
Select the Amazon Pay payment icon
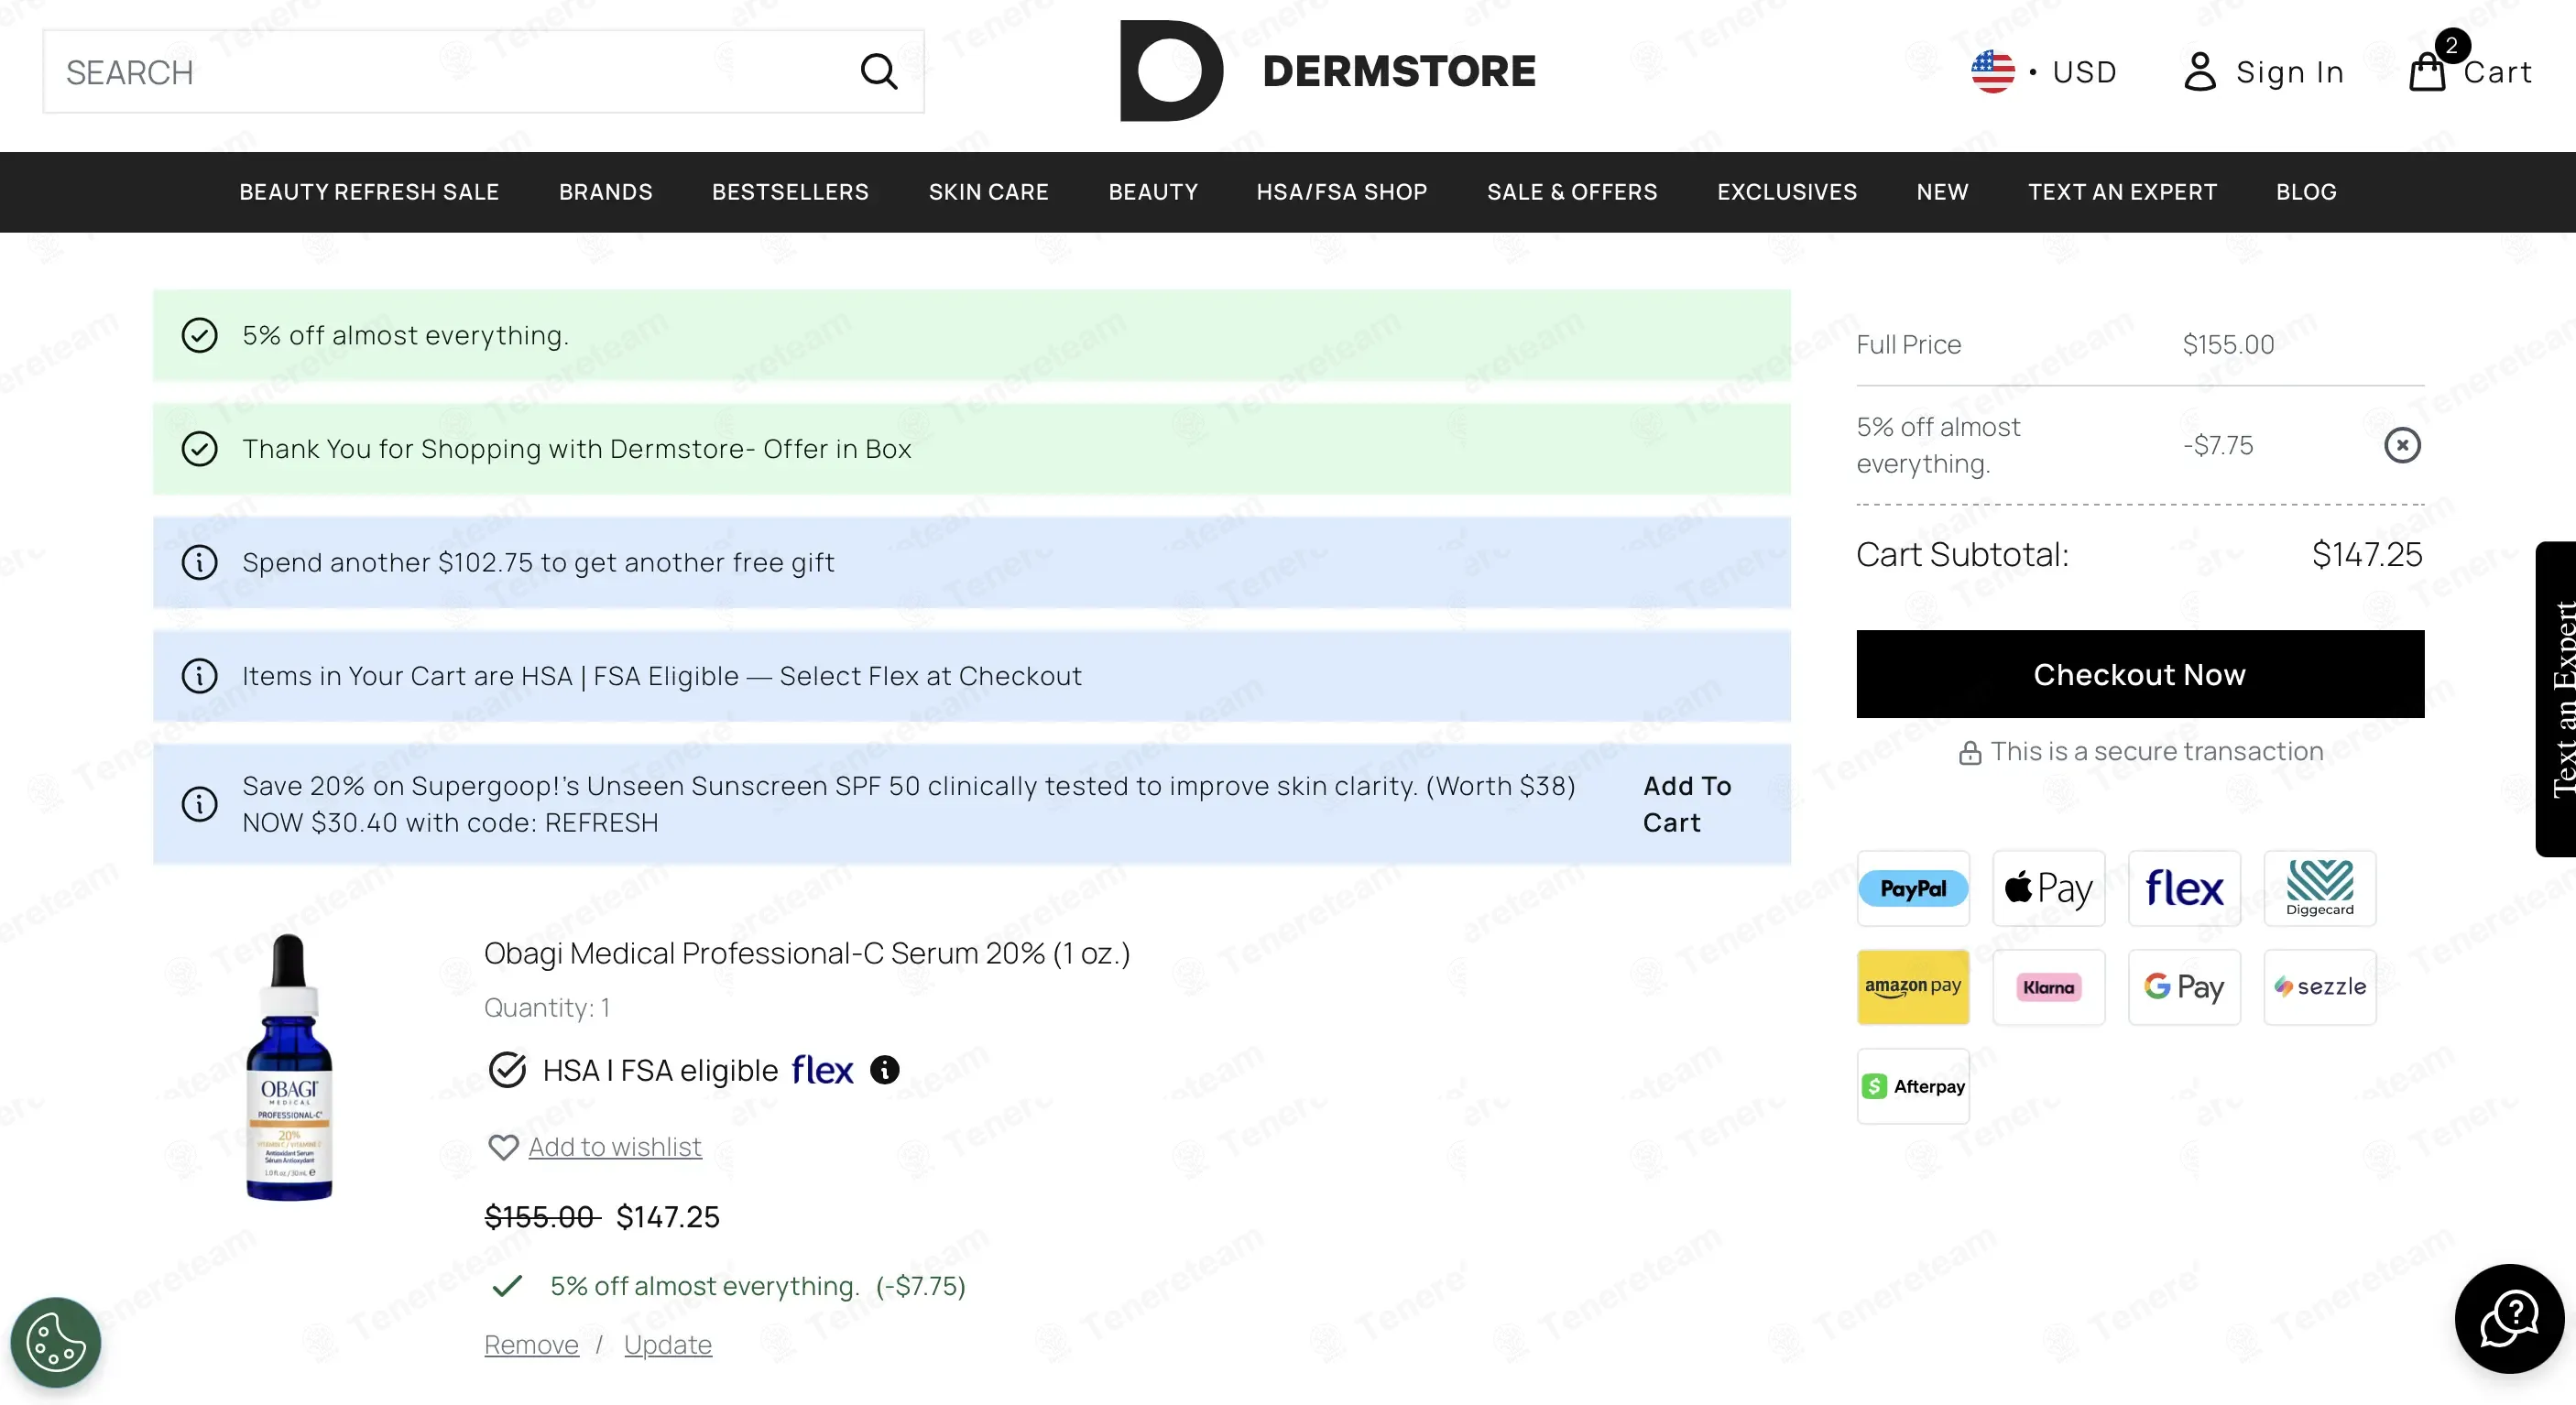[x=1913, y=987]
